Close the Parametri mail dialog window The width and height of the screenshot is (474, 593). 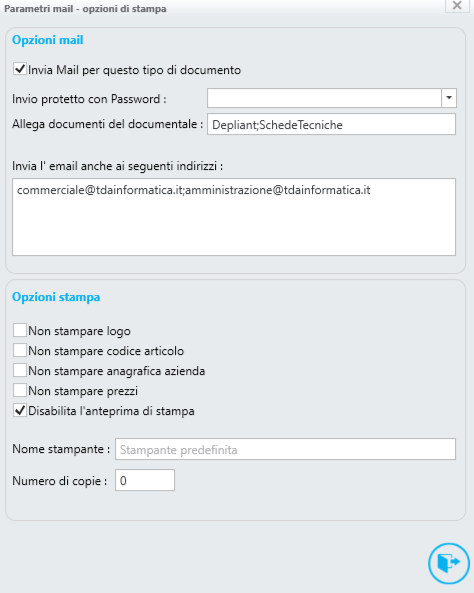point(457,6)
